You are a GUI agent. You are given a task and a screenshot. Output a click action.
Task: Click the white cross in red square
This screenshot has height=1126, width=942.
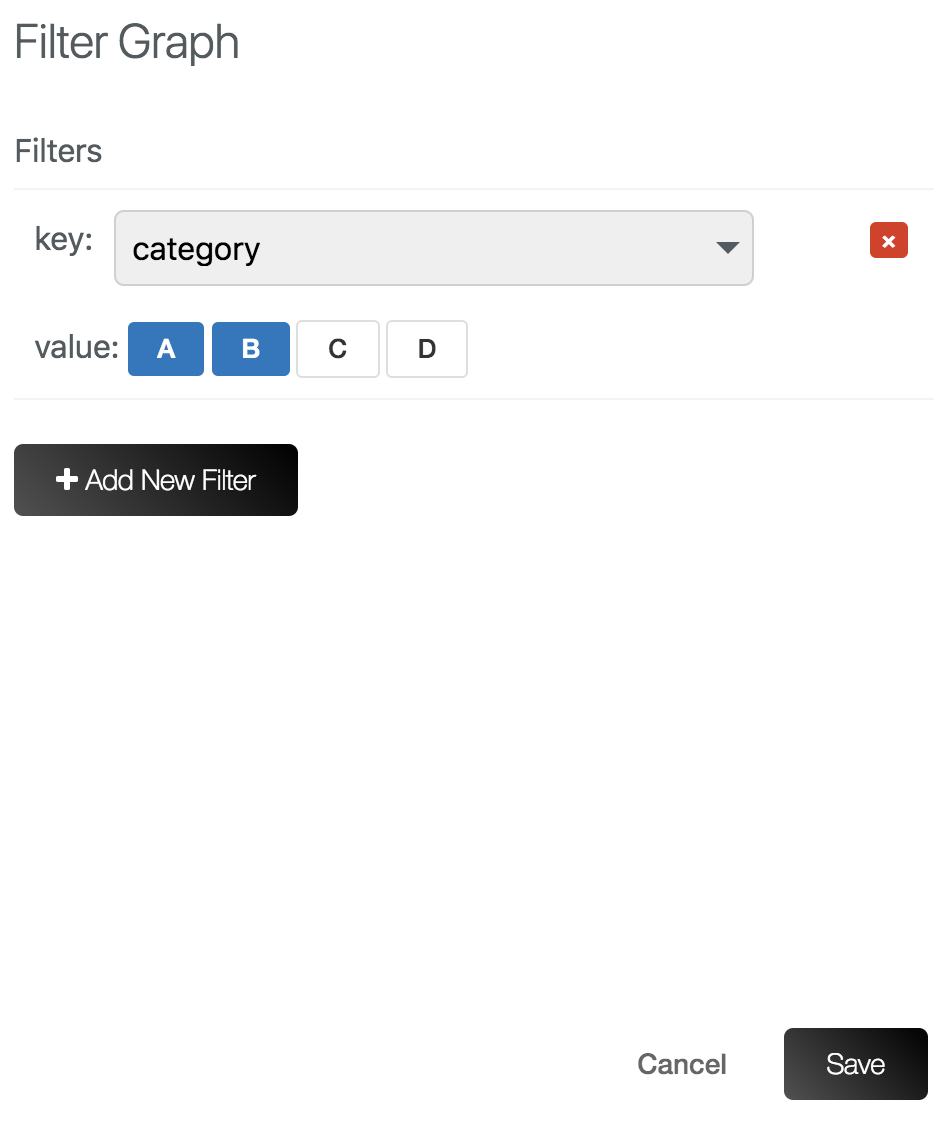tap(888, 241)
